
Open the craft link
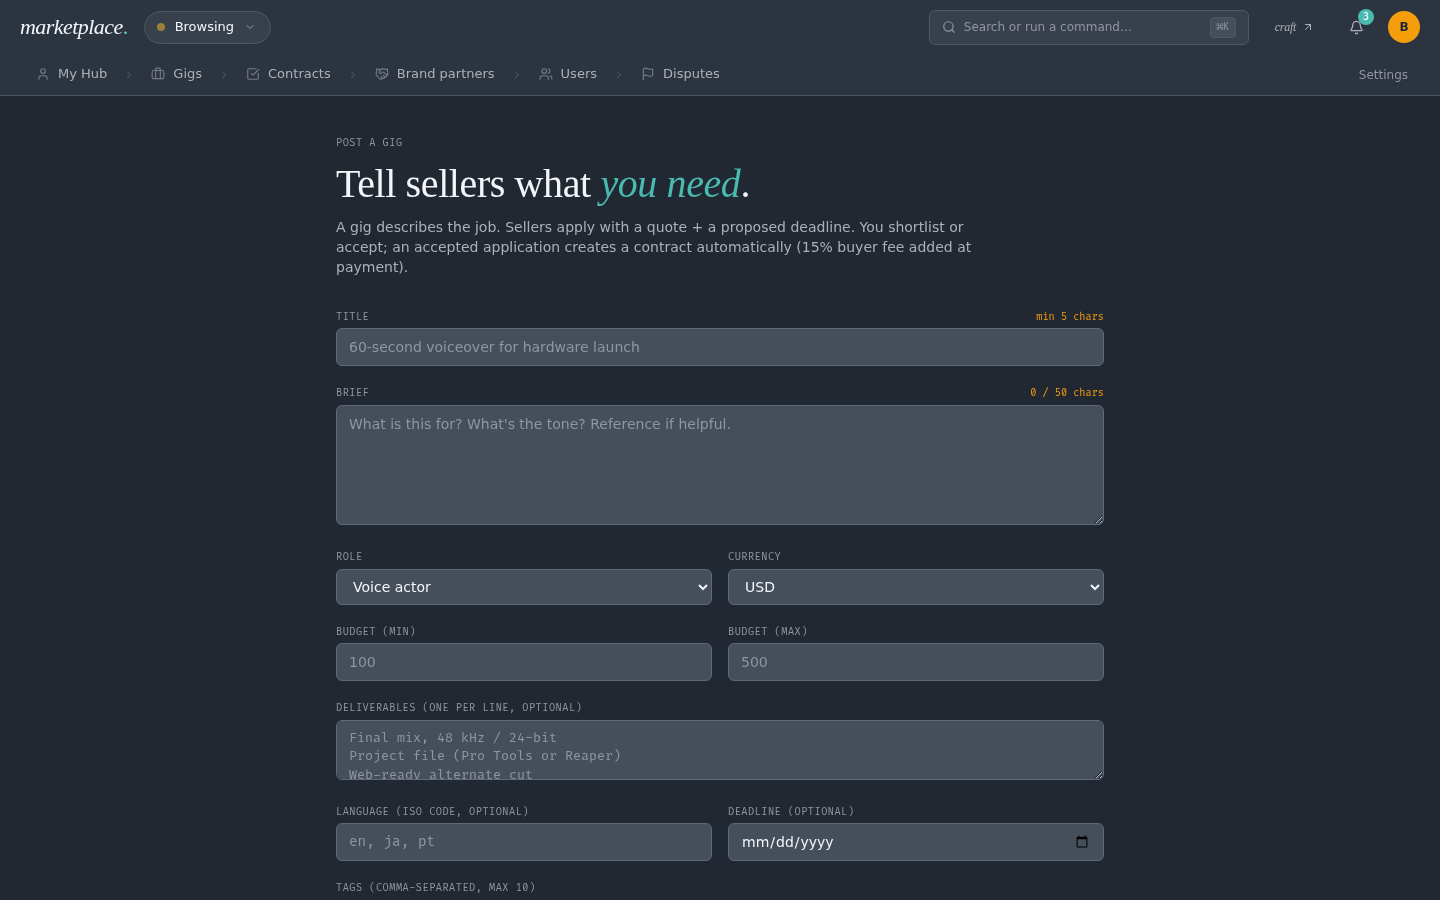pos(1293,27)
